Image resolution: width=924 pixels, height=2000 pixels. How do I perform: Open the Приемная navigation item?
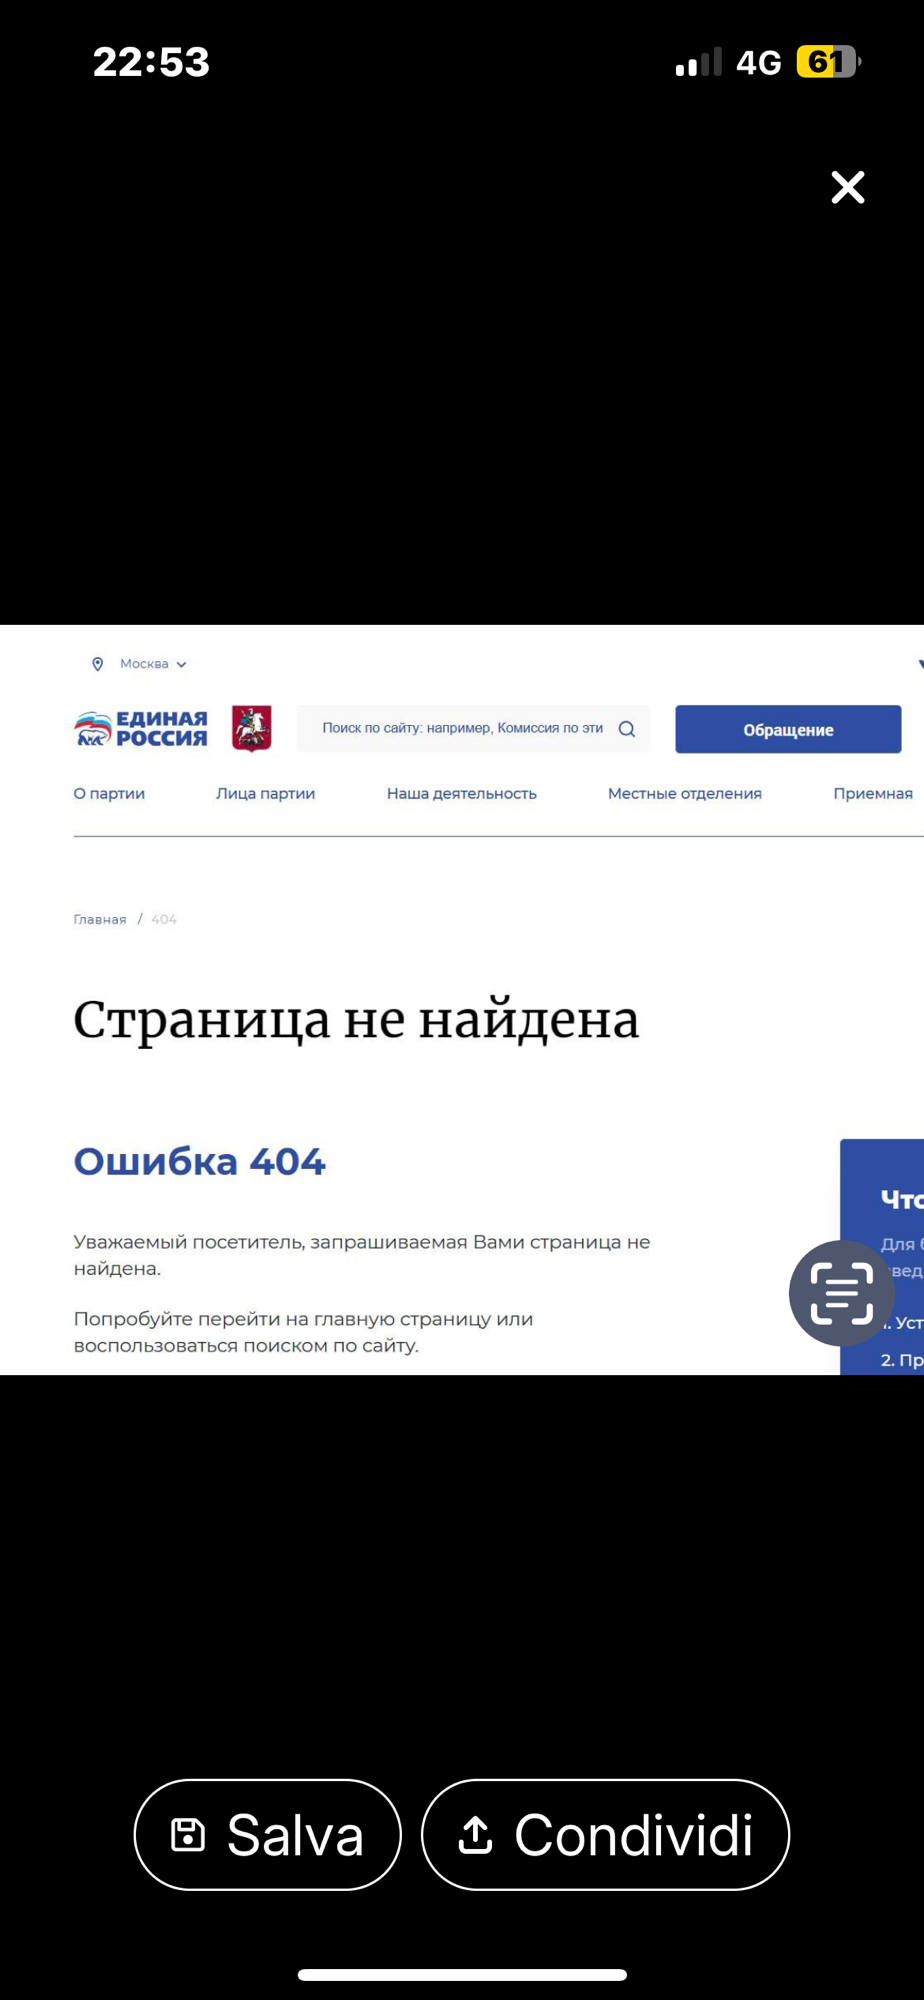click(872, 794)
